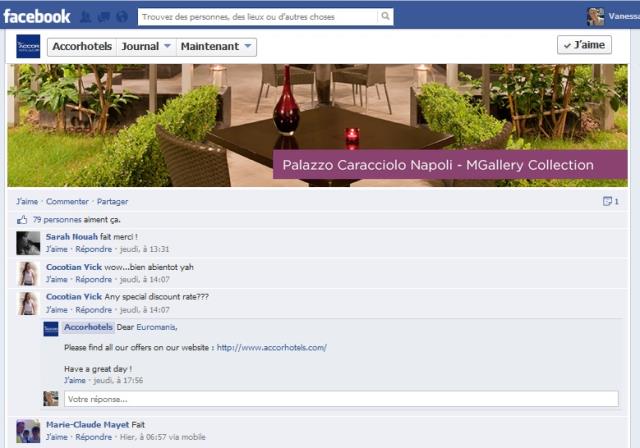
Task: Focus the 'Votre réponse...' input field
Action: click(341, 399)
